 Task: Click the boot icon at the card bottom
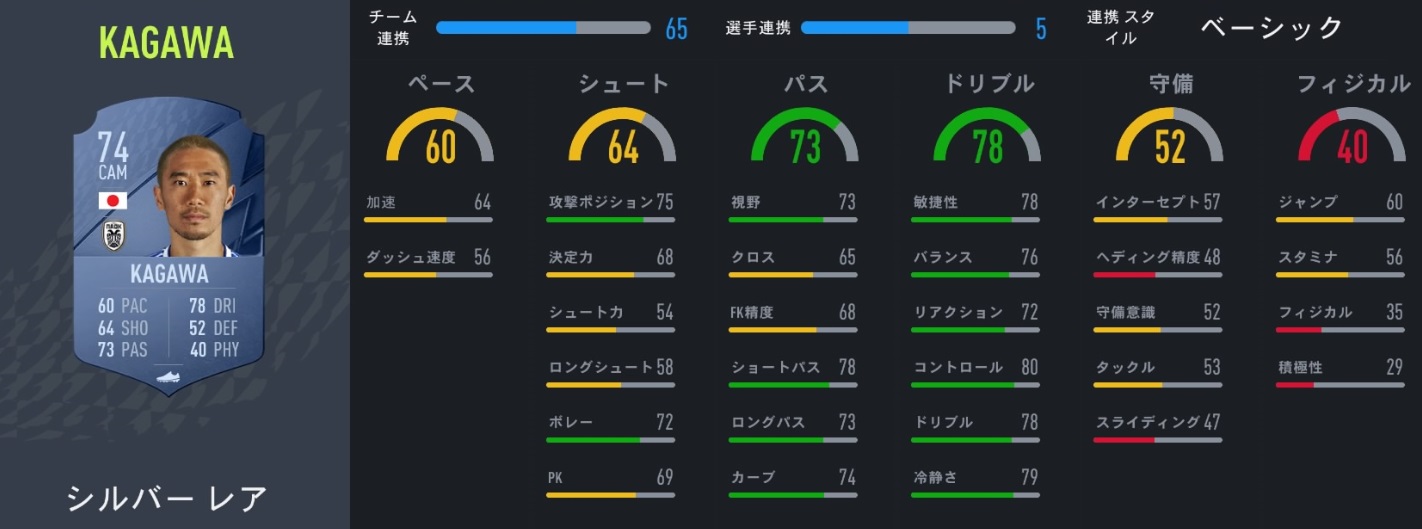[167, 377]
